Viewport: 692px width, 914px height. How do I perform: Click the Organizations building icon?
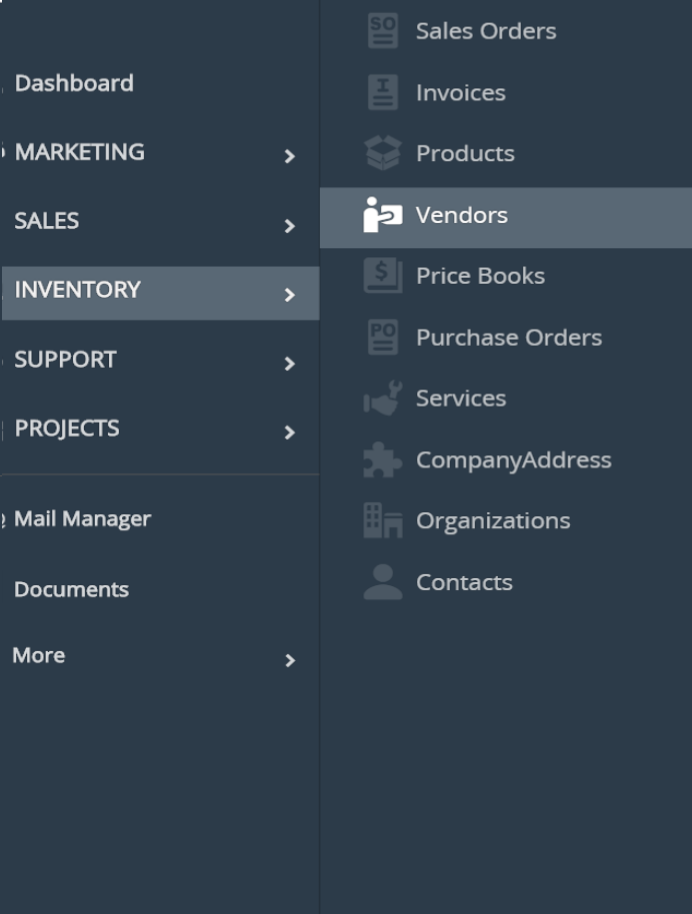tap(382, 521)
